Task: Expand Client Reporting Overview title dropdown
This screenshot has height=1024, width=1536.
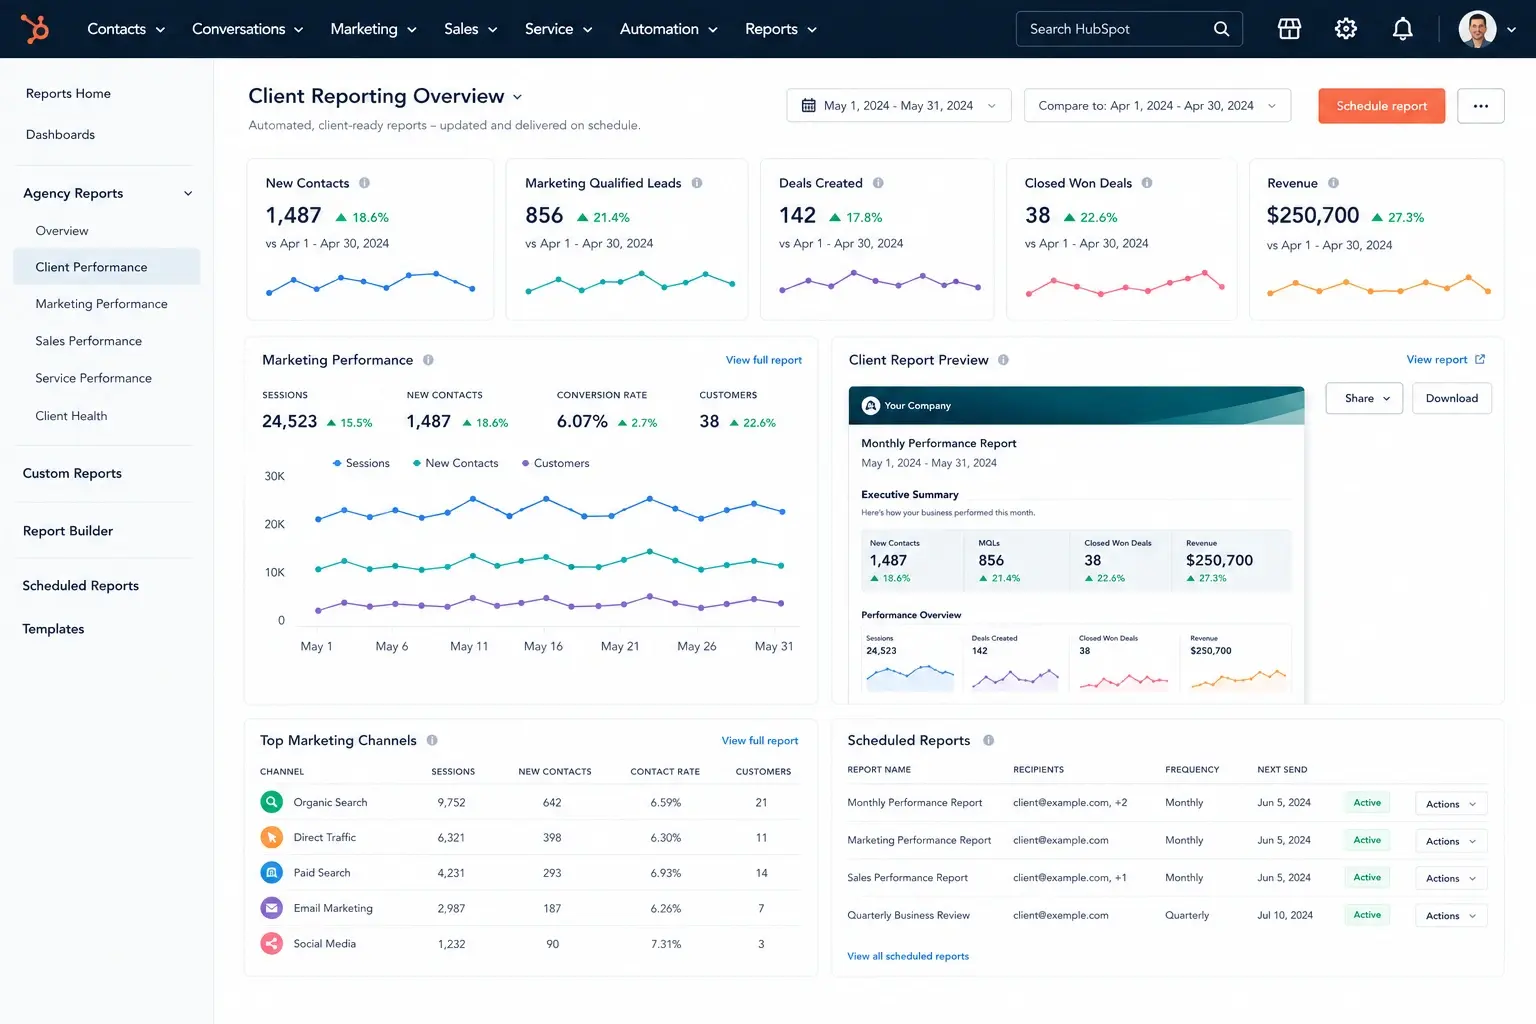Action: click(x=517, y=97)
